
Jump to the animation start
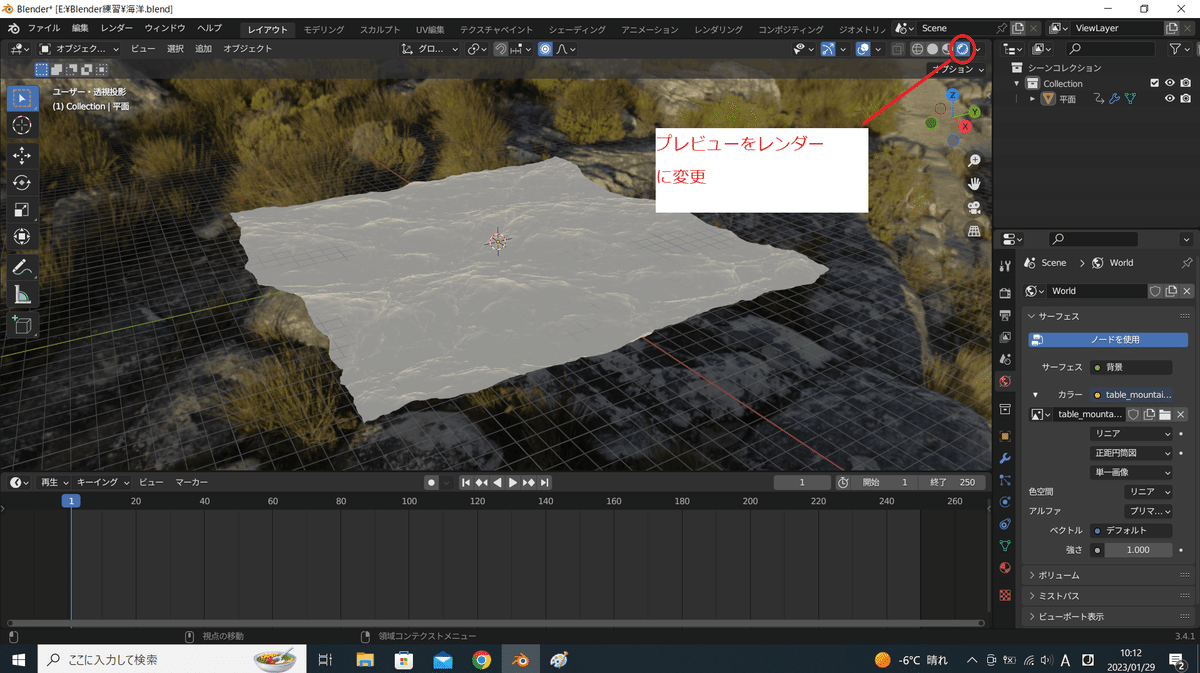click(x=466, y=482)
